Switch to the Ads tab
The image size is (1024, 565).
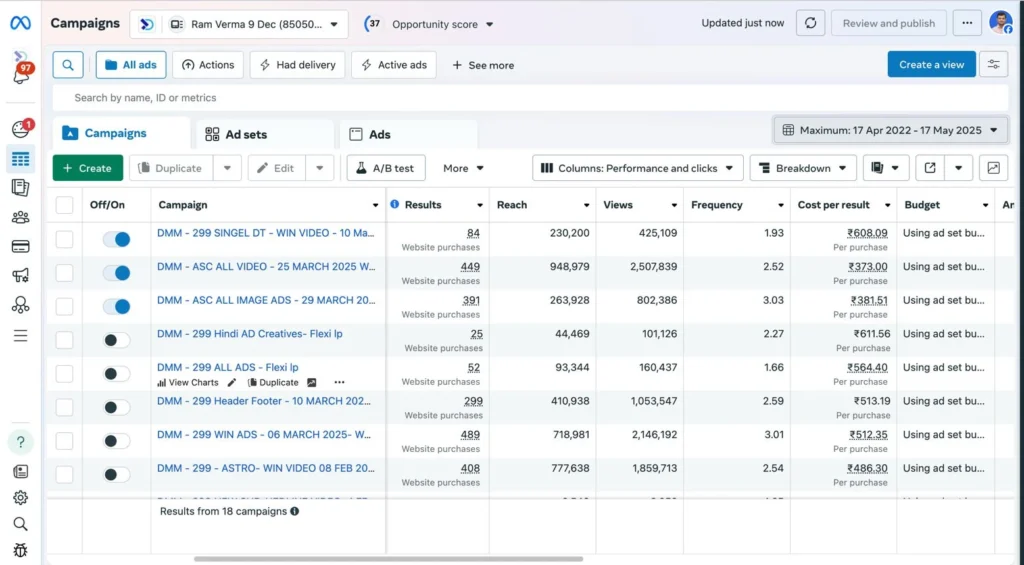click(379, 134)
